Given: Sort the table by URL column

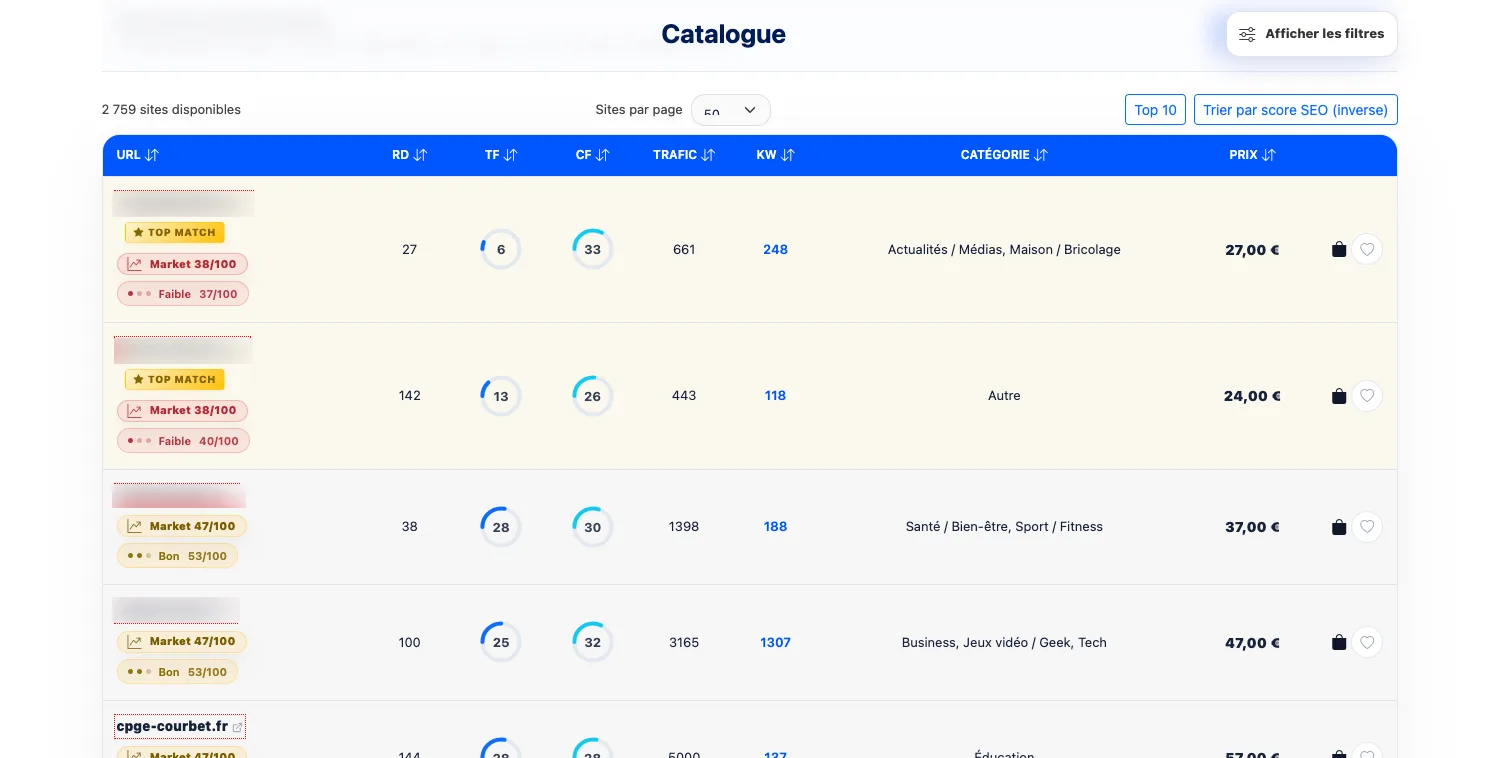Looking at the screenshot, I should coord(137,155).
